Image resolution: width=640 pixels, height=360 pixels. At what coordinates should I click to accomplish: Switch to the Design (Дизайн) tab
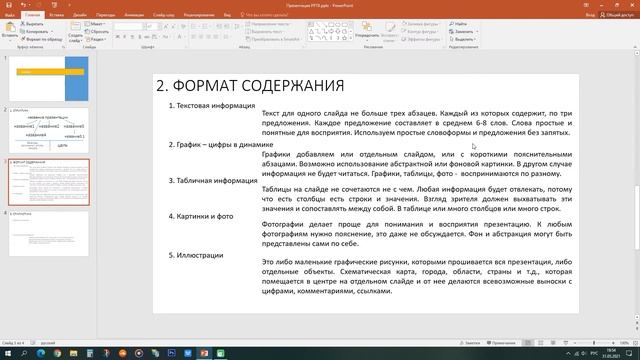pyautogui.click(x=80, y=15)
